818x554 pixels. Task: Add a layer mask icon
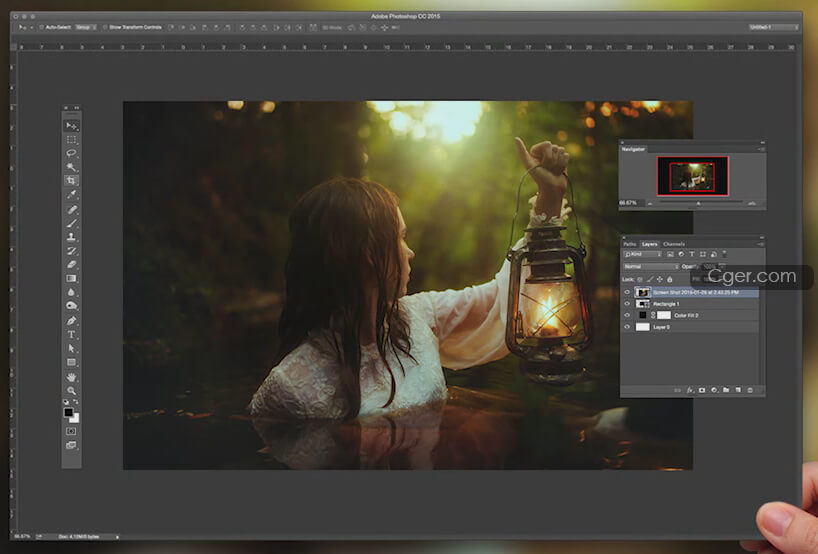(702, 390)
